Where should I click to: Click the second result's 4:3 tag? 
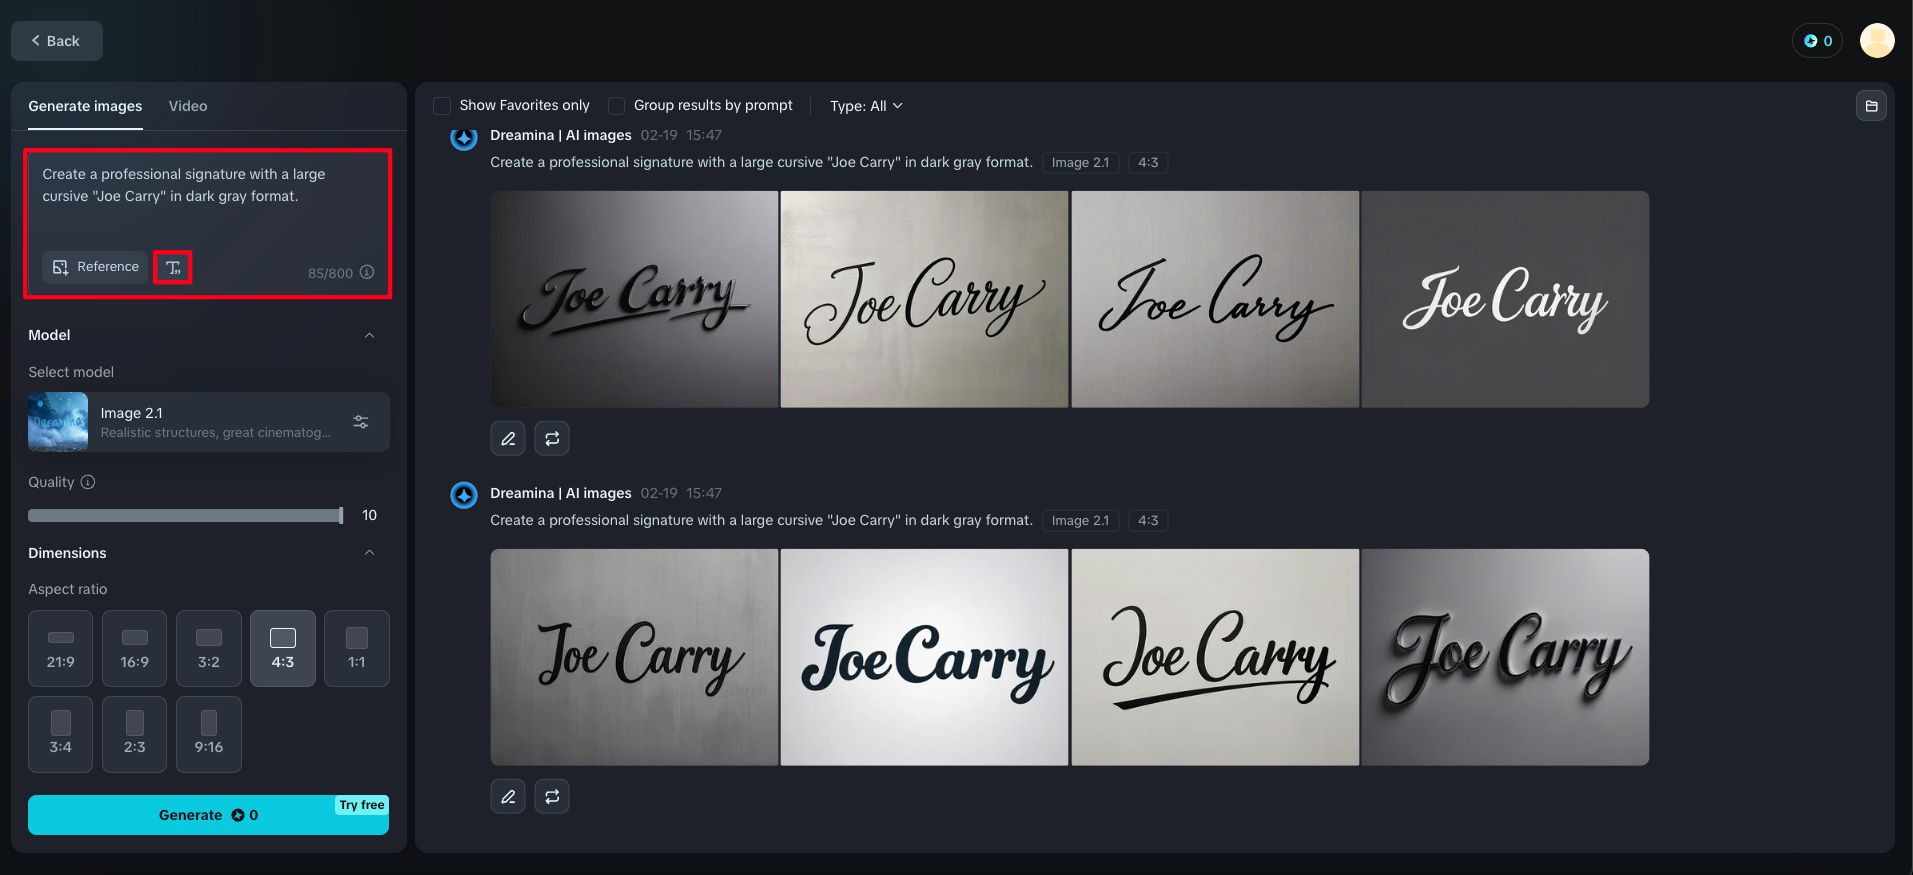click(x=1148, y=521)
